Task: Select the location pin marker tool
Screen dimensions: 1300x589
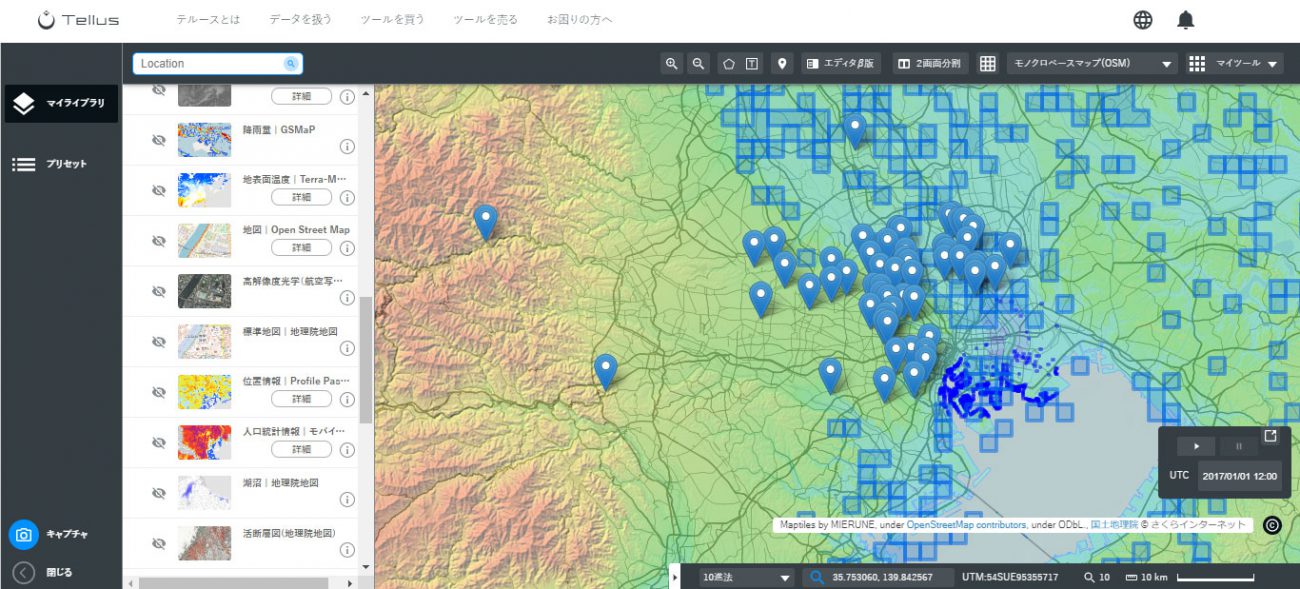Action: [782, 63]
